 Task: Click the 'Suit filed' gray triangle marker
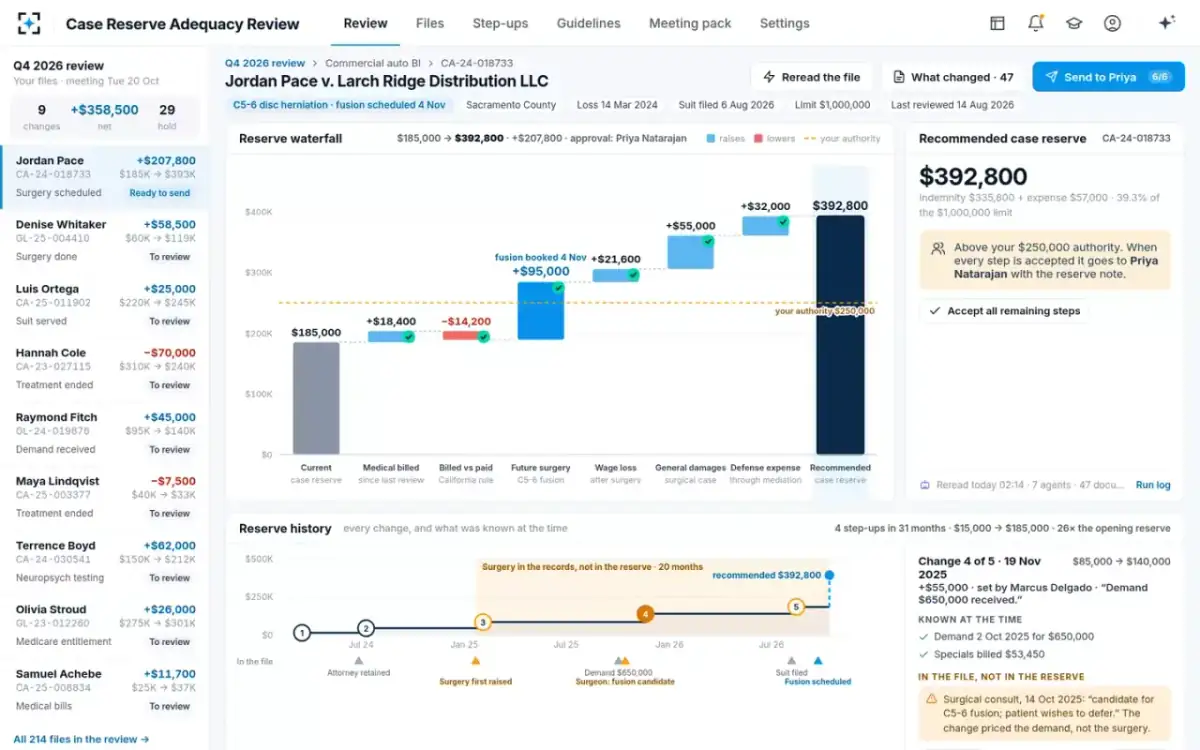click(x=791, y=660)
